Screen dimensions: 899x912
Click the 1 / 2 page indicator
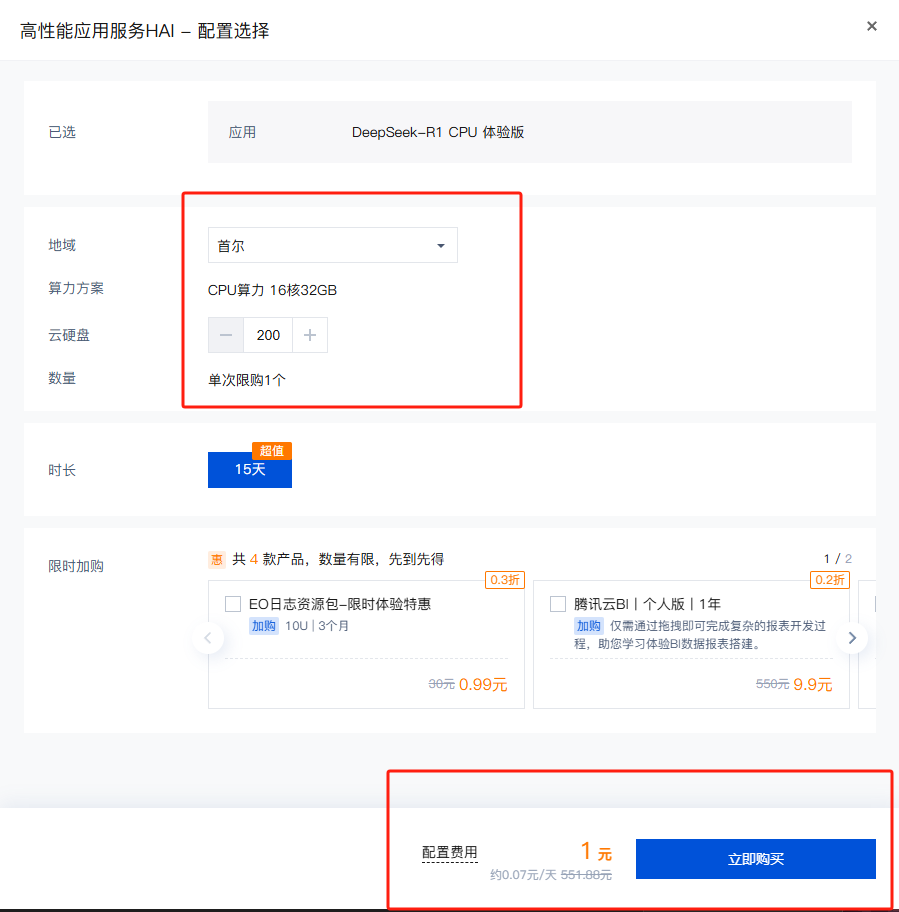click(837, 559)
